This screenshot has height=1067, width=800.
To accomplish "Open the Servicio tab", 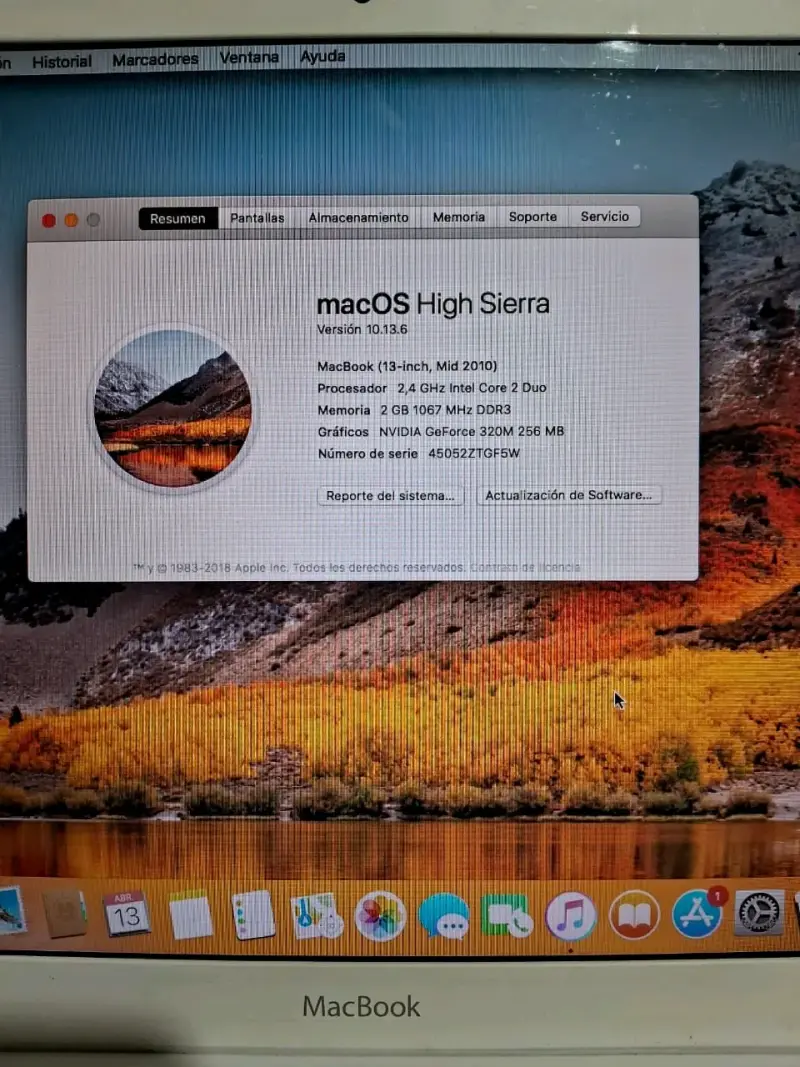I will 604,216.
